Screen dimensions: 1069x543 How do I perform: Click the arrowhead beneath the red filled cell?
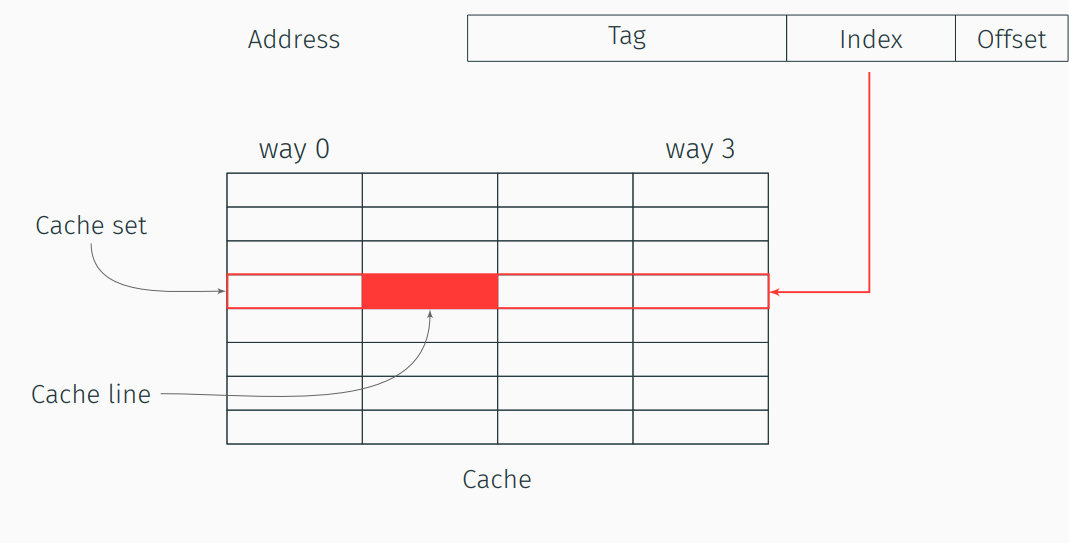pyautogui.click(x=430, y=314)
